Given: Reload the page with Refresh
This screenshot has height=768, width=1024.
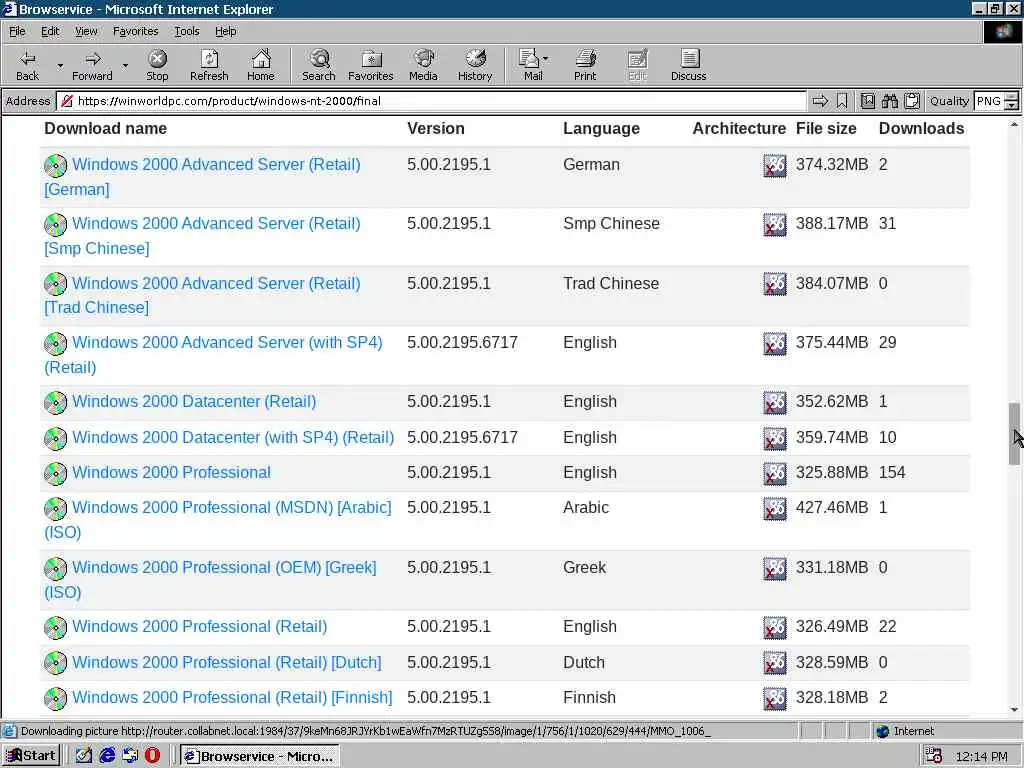Looking at the screenshot, I should pos(209,65).
